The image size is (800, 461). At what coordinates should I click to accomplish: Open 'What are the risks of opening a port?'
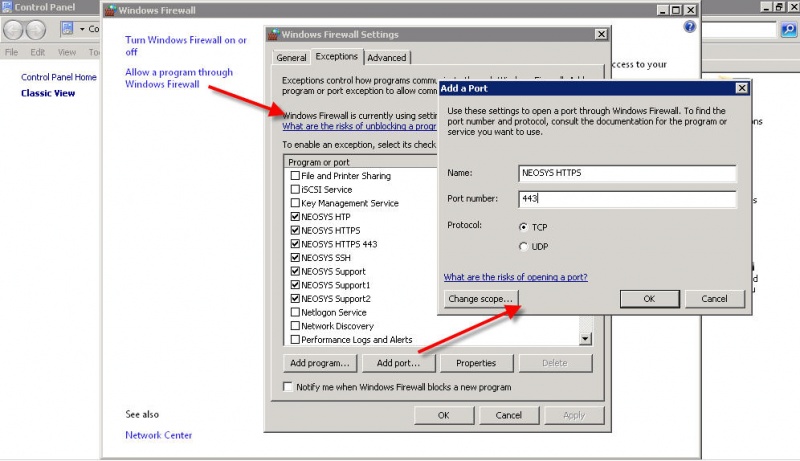pos(515,277)
